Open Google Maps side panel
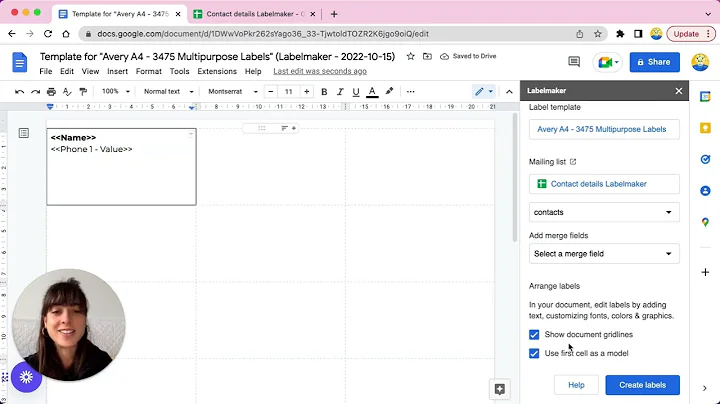Viewport: 720px width, 404px height. (705, 222)
